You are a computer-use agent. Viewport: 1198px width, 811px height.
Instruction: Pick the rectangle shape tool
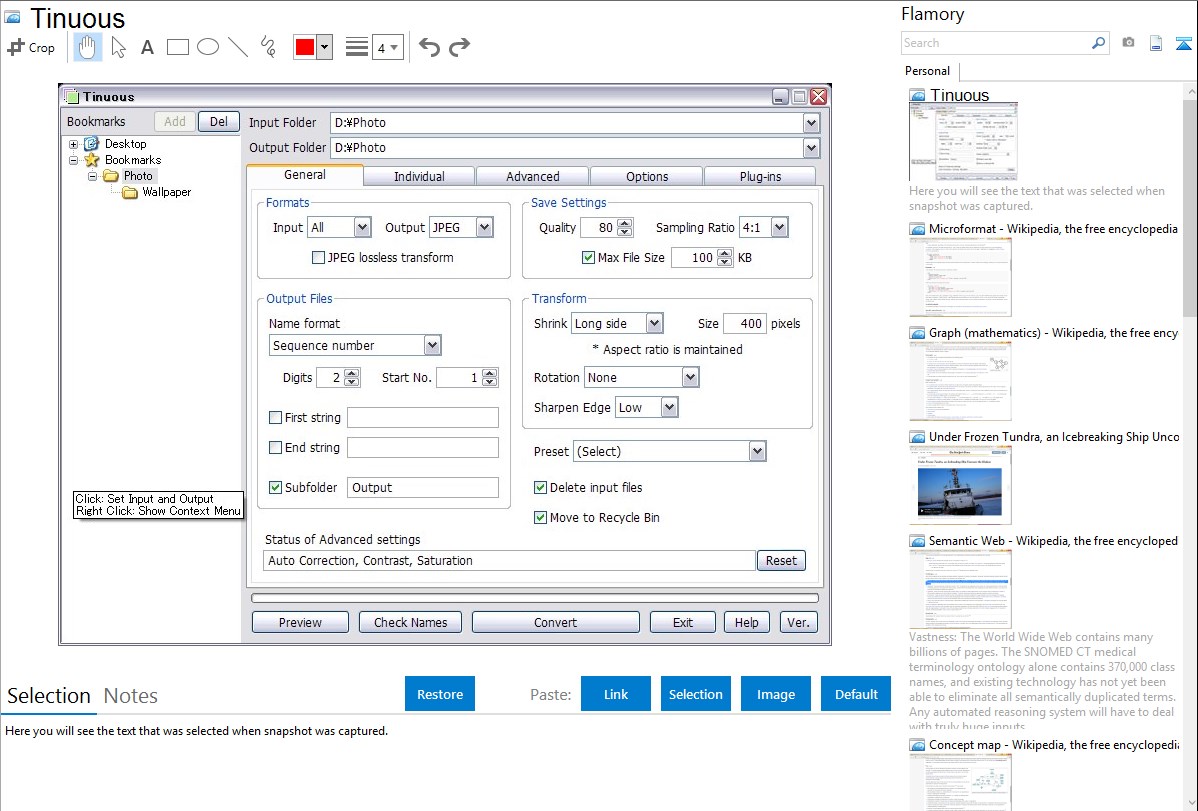point(177,47)
